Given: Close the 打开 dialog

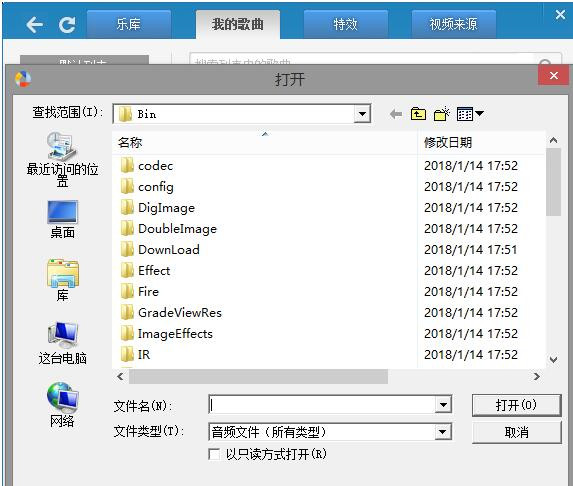Looking at the screenshot, I should (x=553, y=75).
